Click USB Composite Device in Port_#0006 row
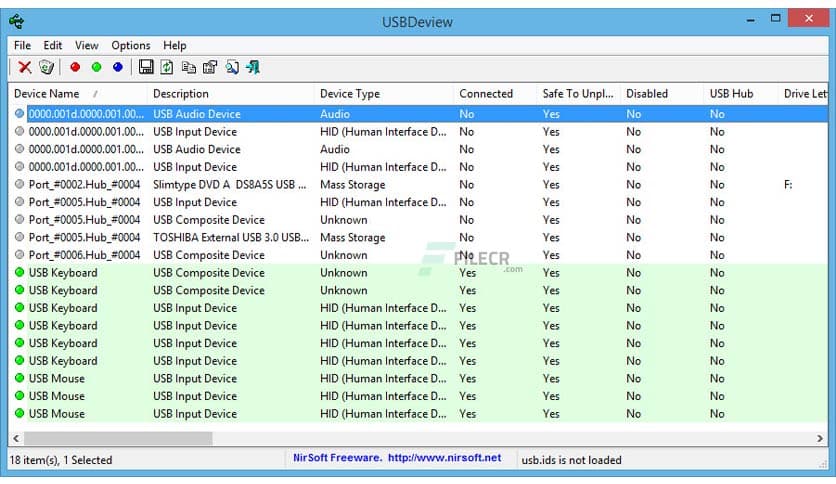Image resolution: width=836 pixels, height=484 pixels. pyautogui.click(x=208, y=255)
